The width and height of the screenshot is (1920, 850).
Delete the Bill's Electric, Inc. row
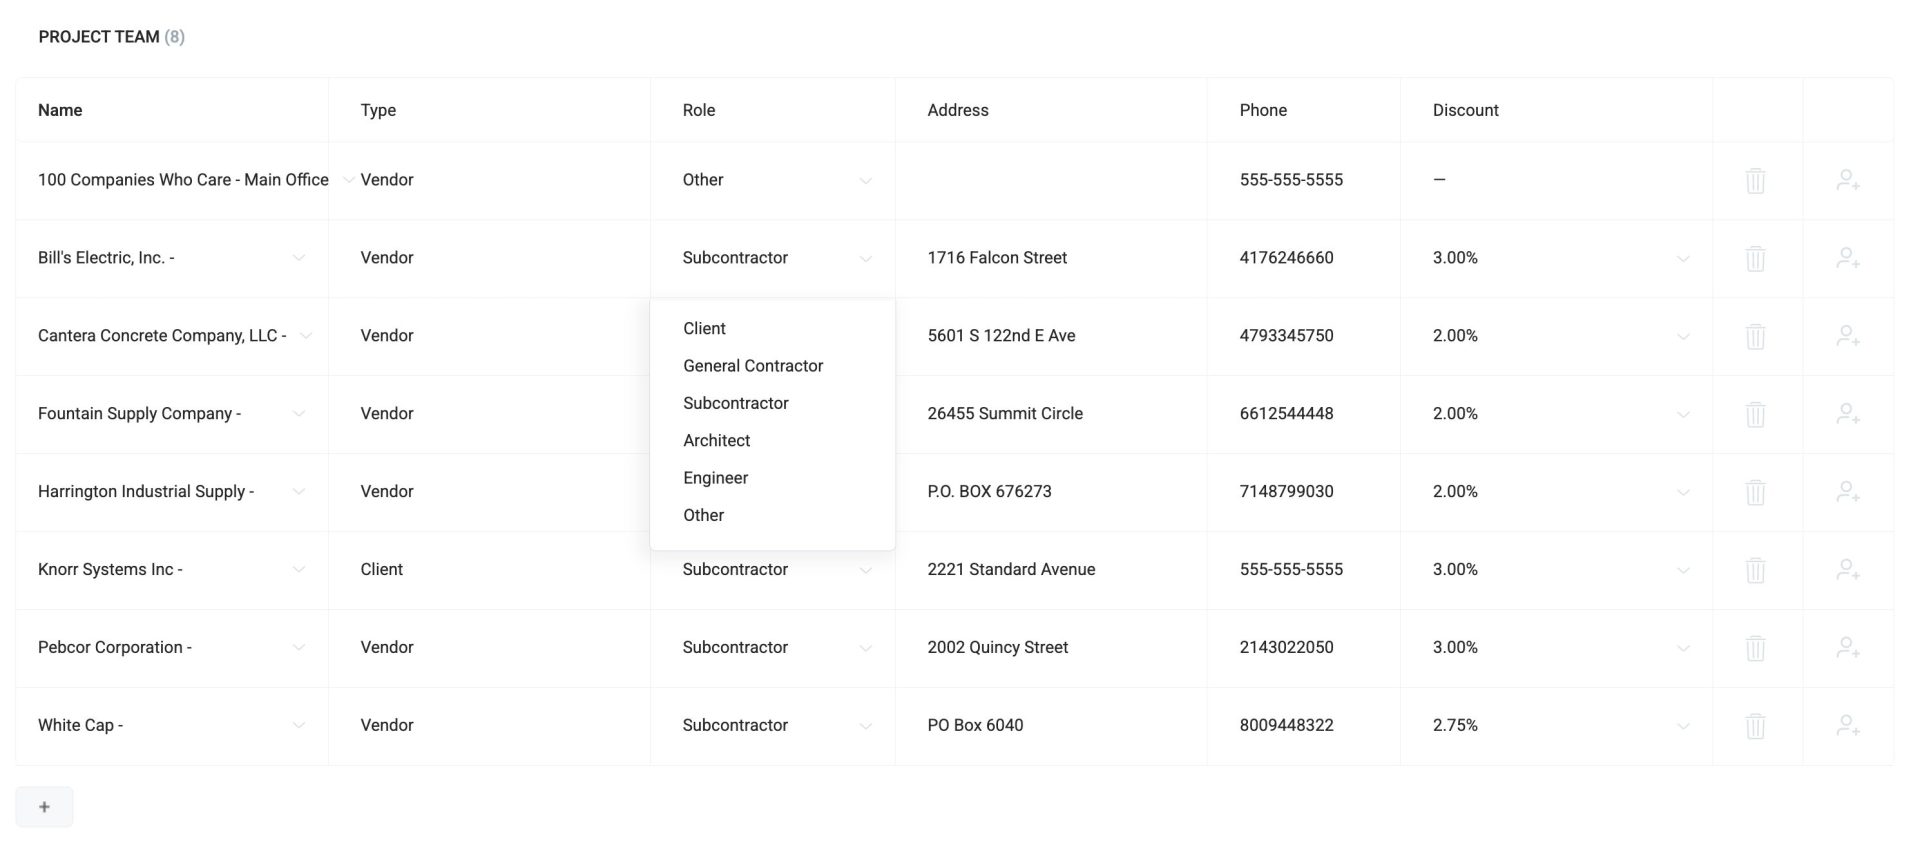(x=1755, y=259)
